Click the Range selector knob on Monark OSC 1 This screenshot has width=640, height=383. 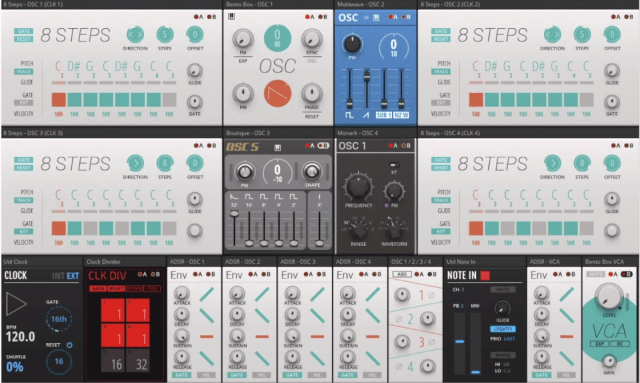(x=358, y=231)
